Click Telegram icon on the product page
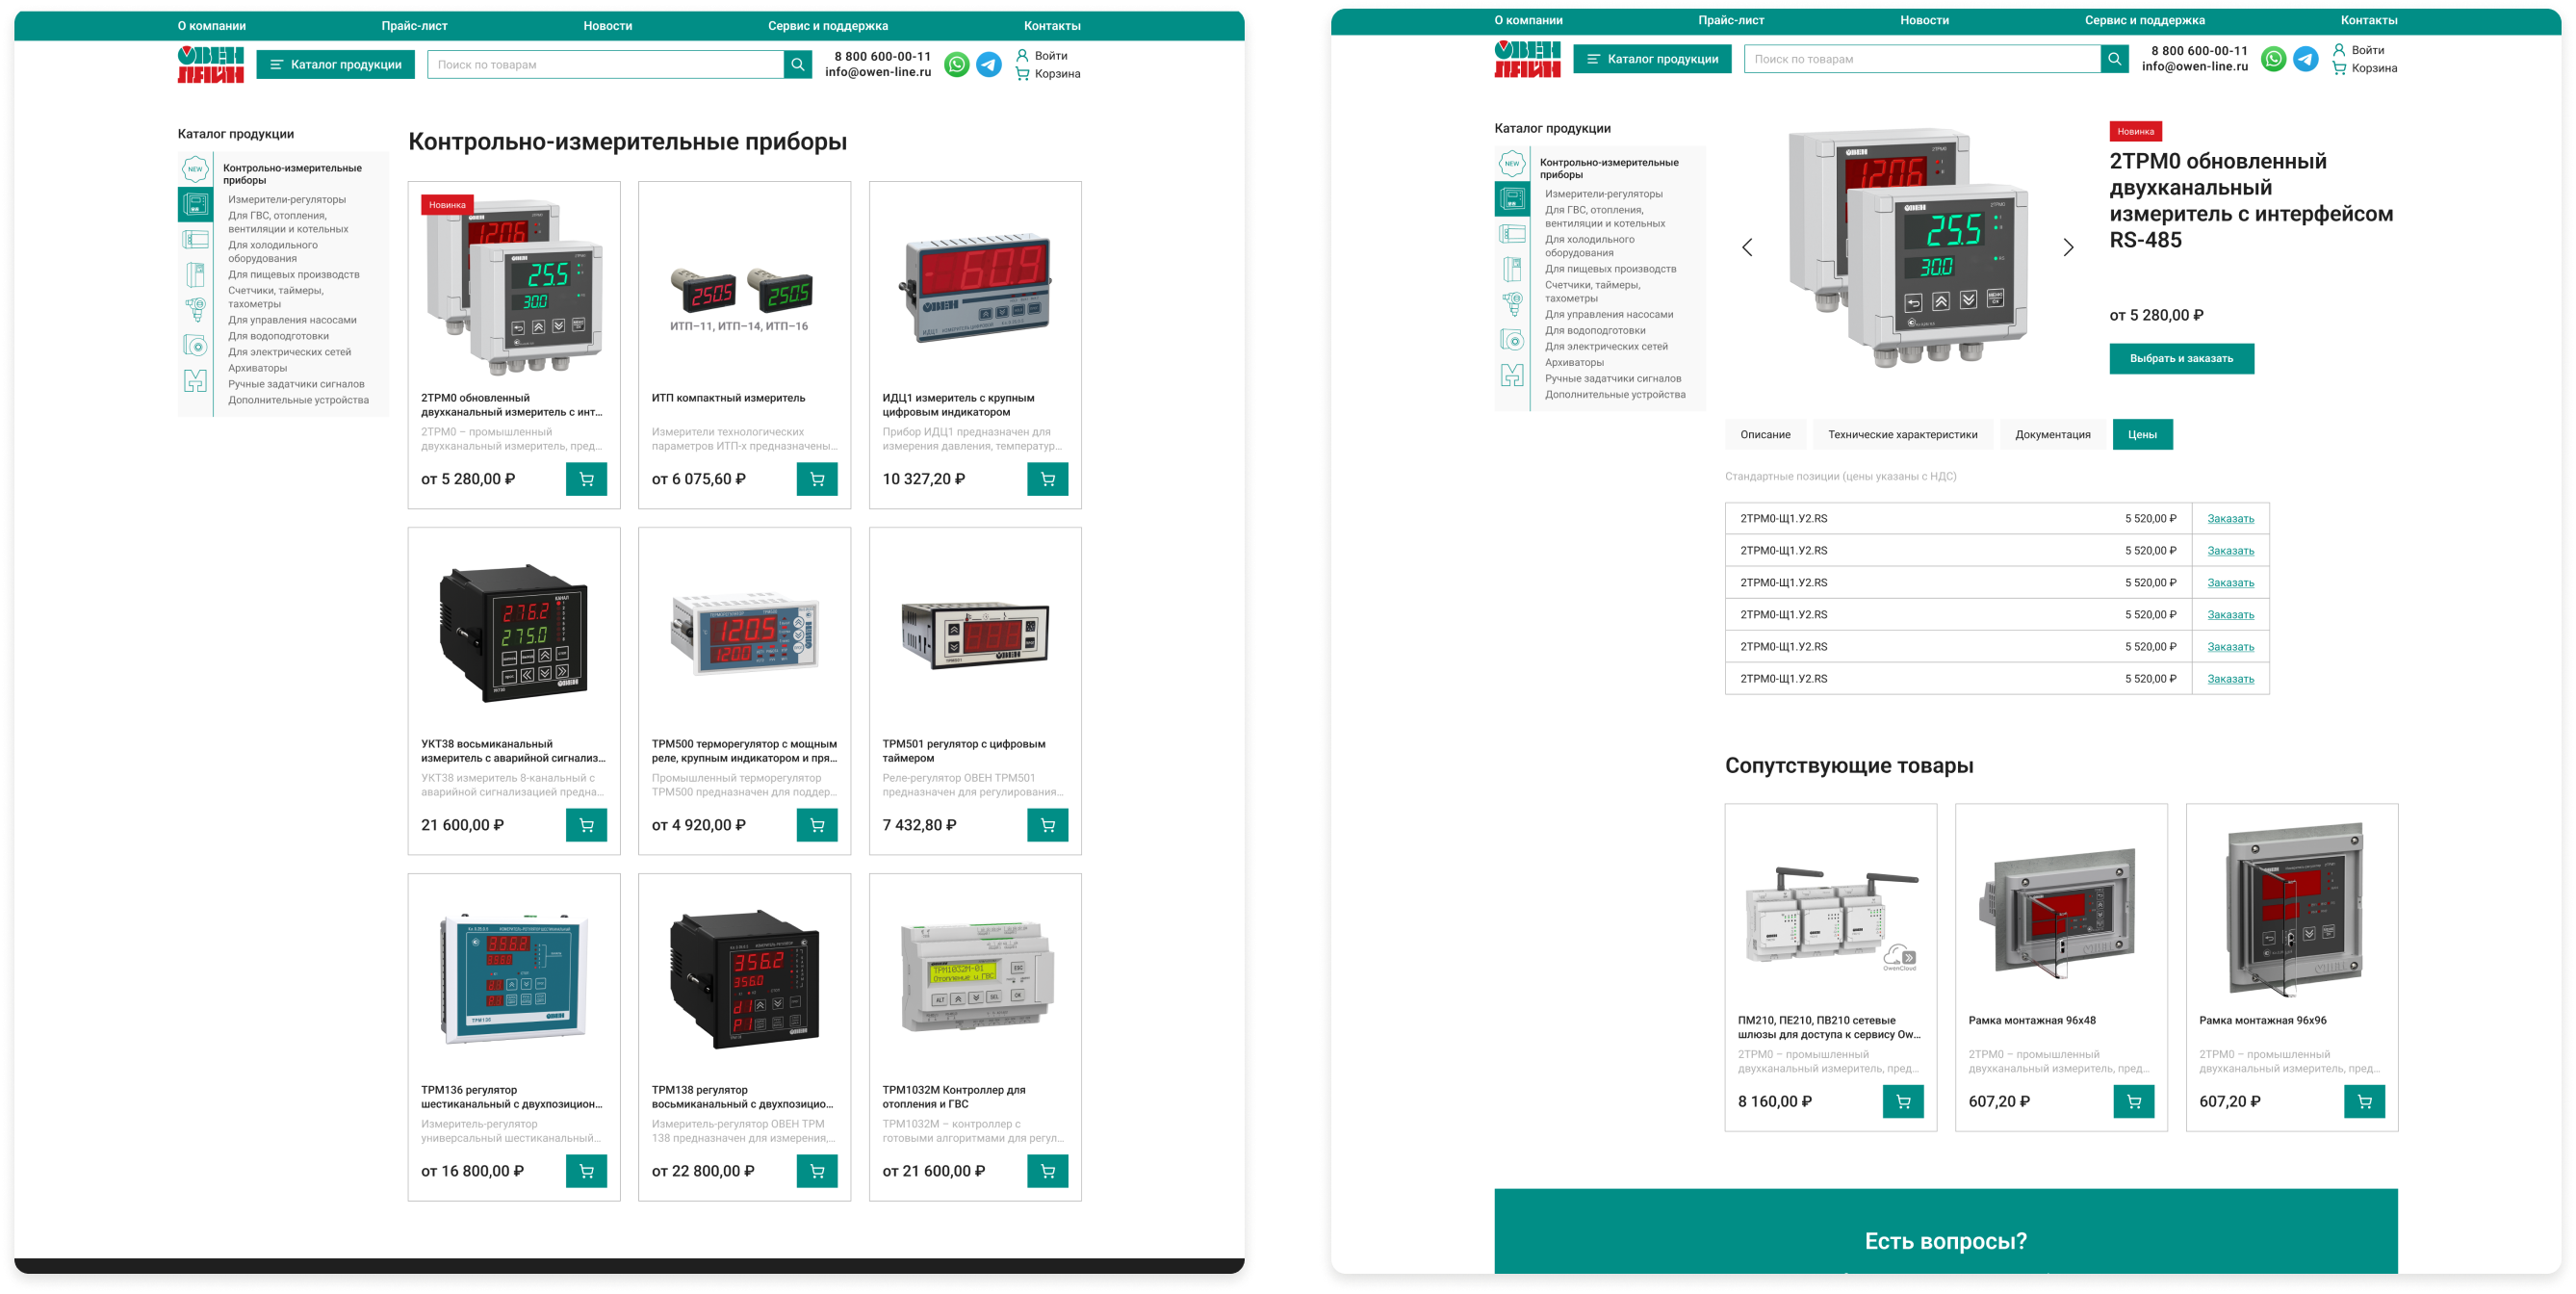The width and height of the screenshot is (2576, 1294). tap(2306, 59)
